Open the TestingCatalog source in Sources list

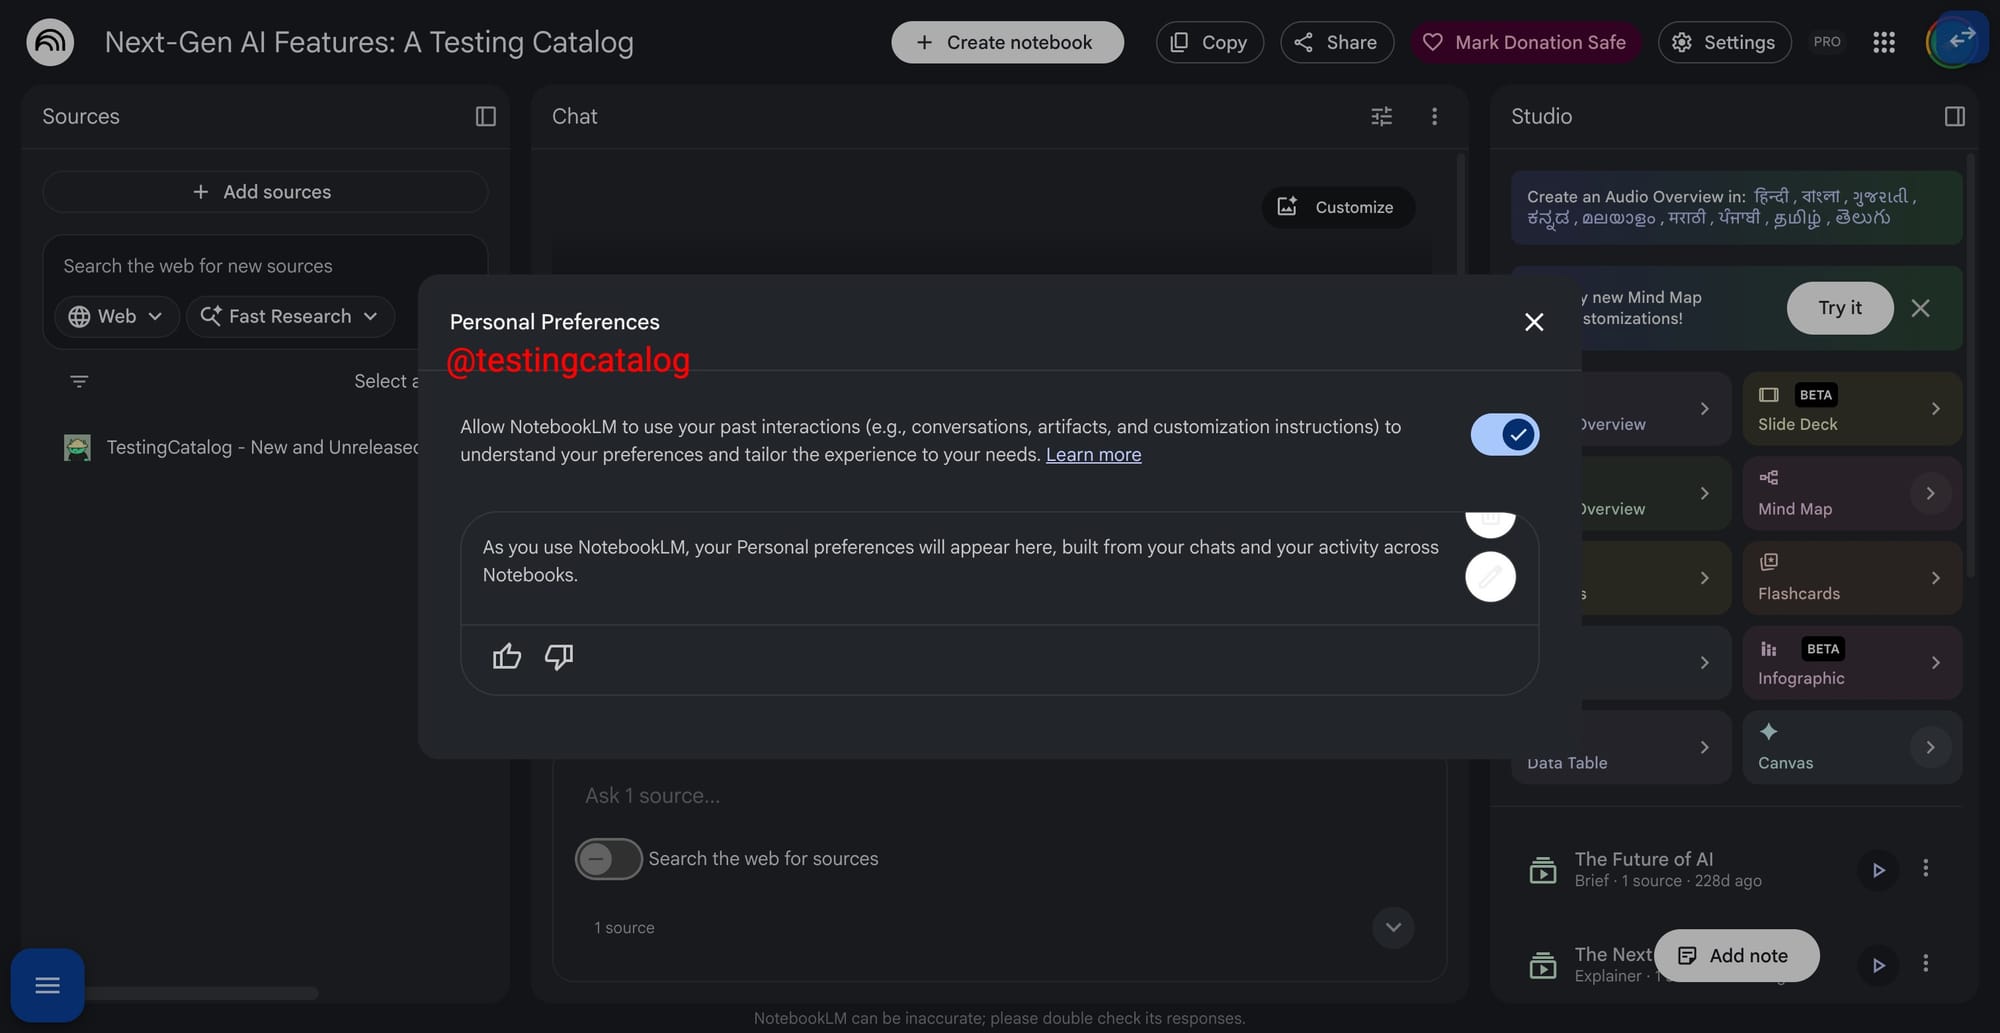[x=240, y=447]
